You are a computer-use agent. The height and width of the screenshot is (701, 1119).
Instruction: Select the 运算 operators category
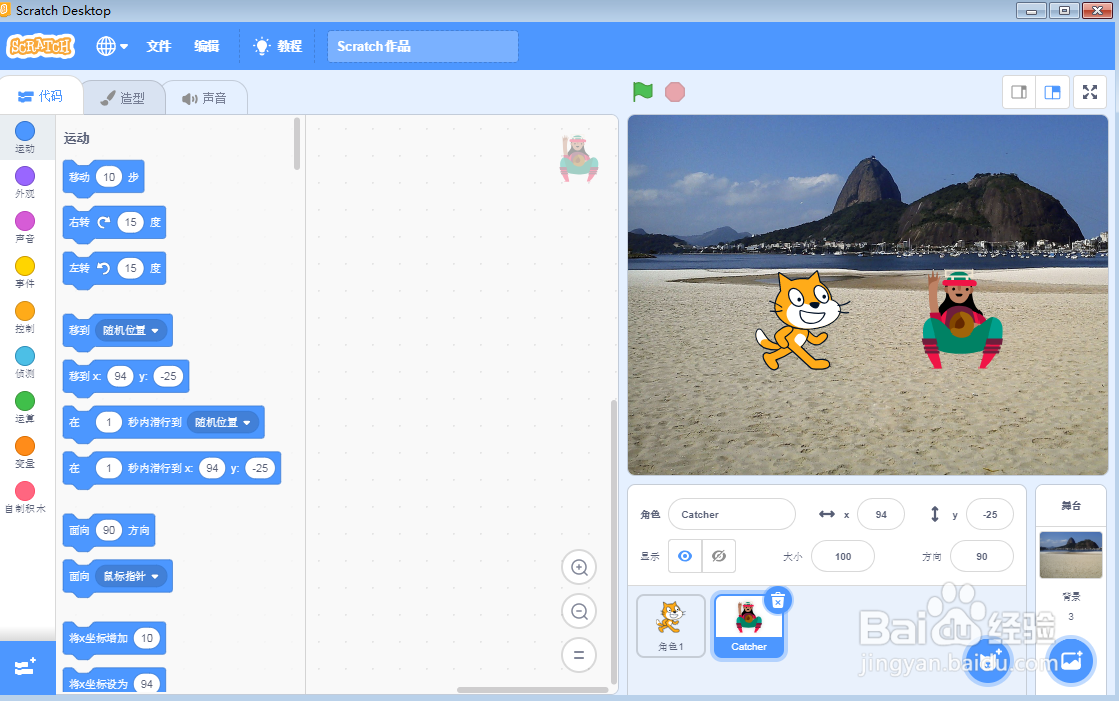(x=25, y=408)
